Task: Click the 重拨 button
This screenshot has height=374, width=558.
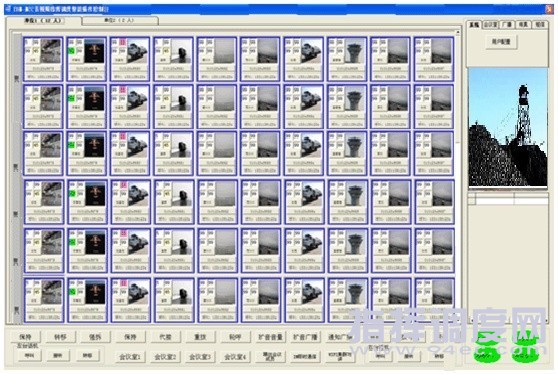Action: tap(200, 337)
